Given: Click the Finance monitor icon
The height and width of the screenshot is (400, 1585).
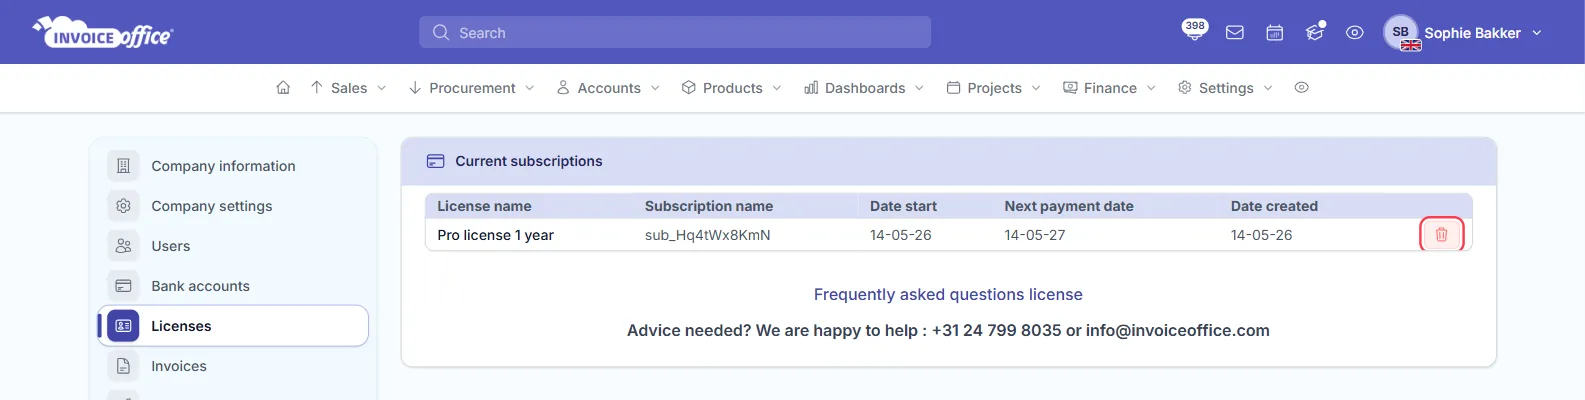Looking at the screenshot, I should pyautogui.click(x=1070, y=88).
